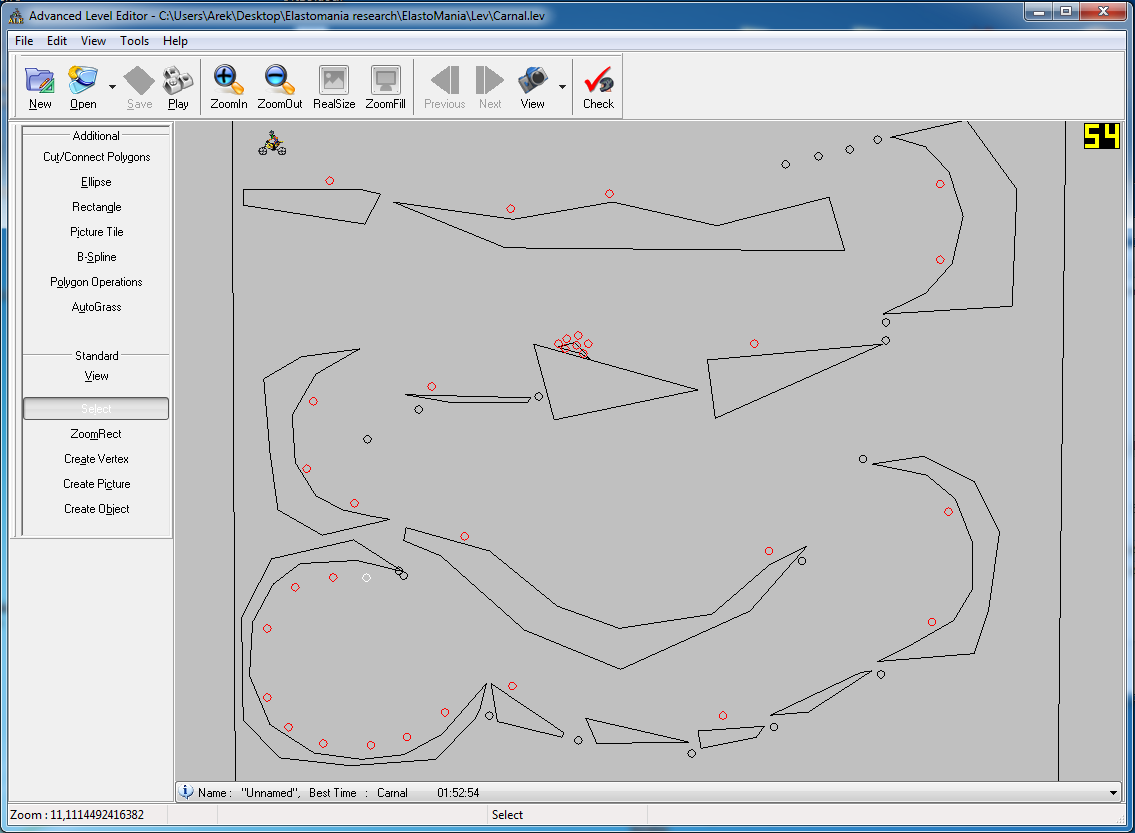Open the Edit menu
Screen dimensions: 1135x833
pos(57,41)
